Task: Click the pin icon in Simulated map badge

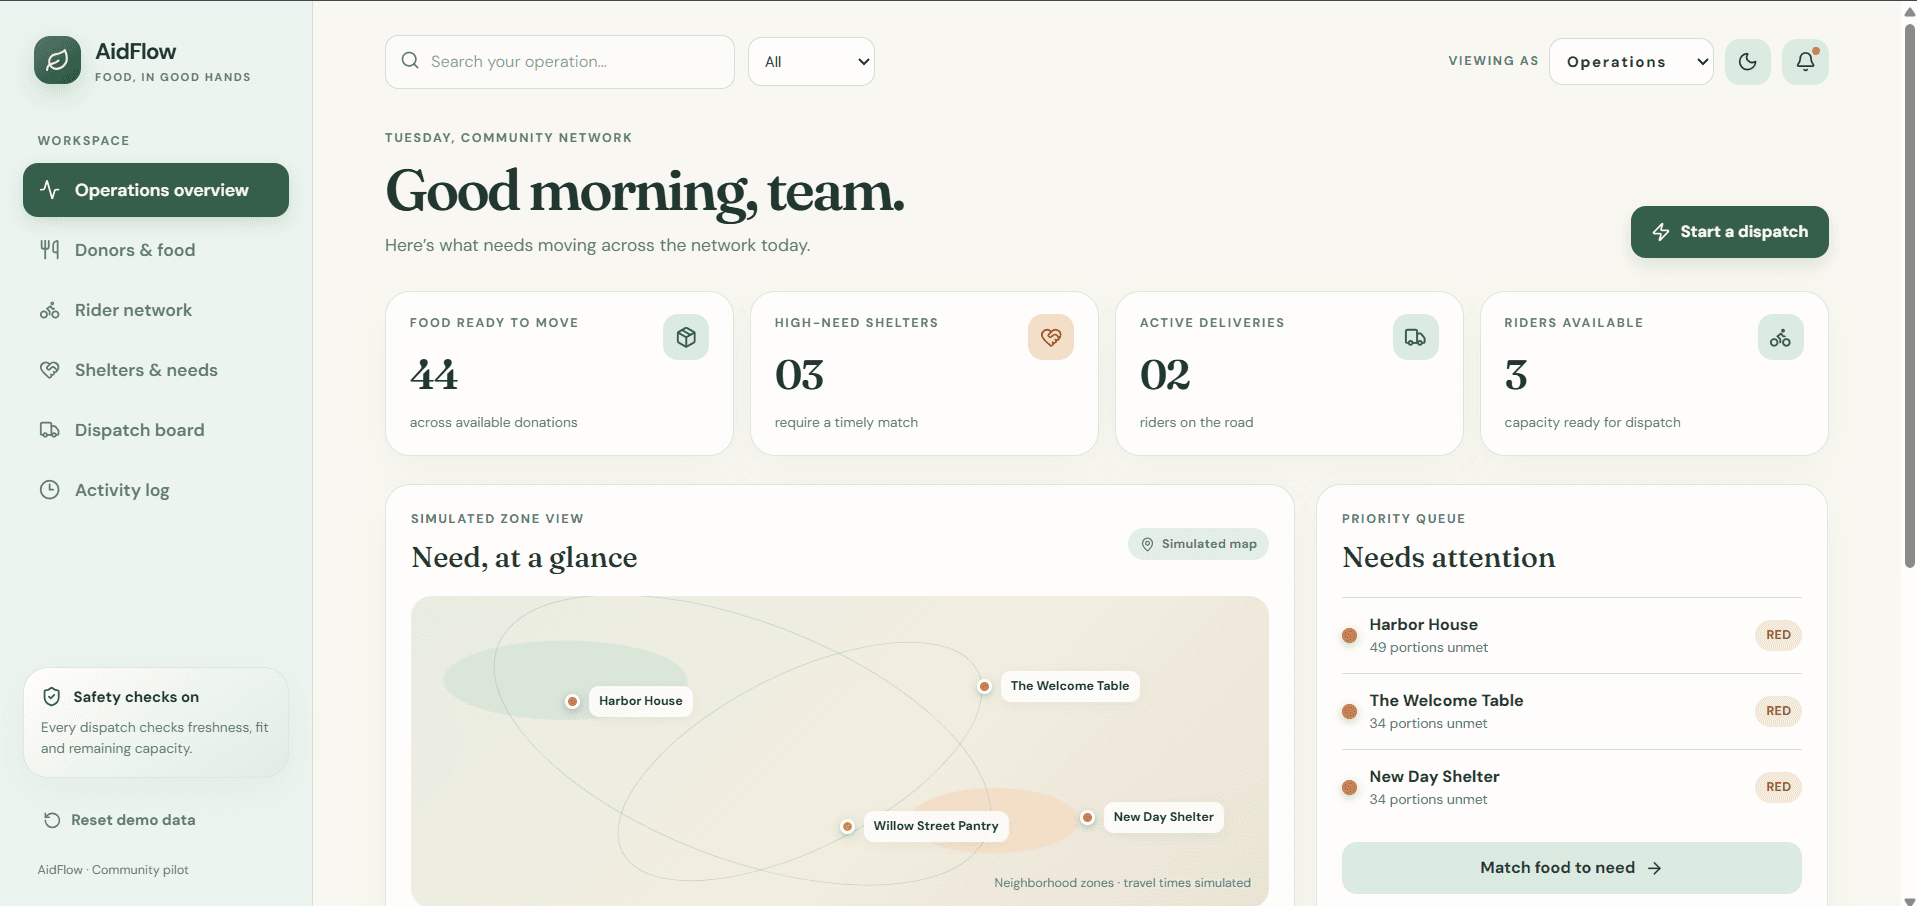Action: point(1147,544)
